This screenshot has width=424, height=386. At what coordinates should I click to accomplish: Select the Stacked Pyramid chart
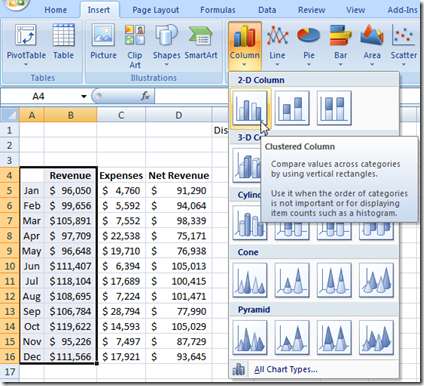pyautogui.click(x=292, y=337)
